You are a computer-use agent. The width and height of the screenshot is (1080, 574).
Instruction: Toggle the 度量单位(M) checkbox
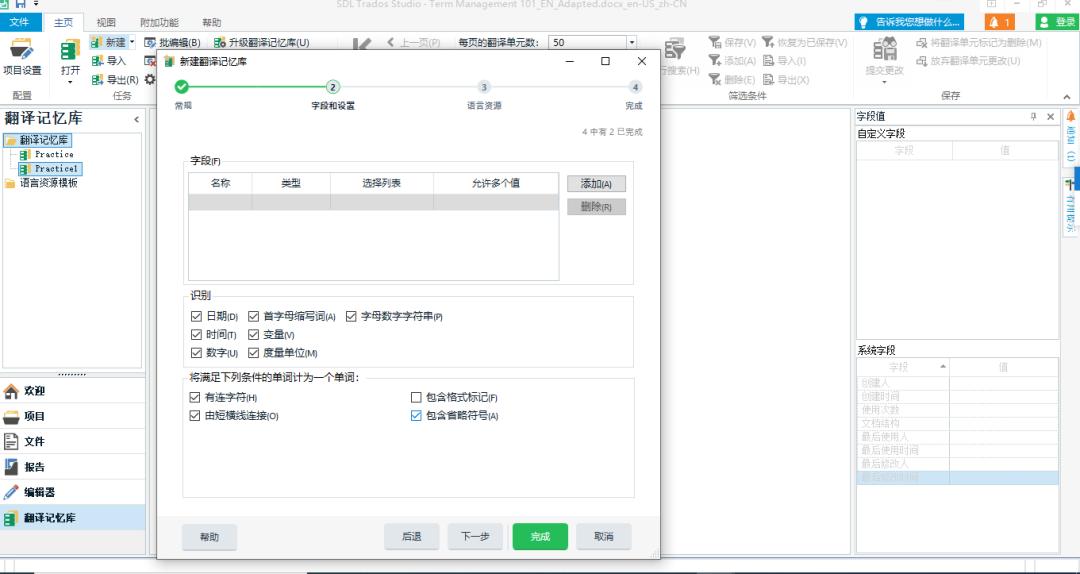(x=253, y=353)
